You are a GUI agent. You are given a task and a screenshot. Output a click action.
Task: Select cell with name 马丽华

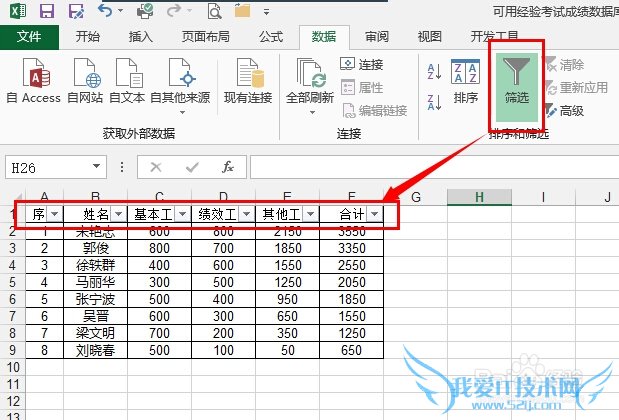96,282
